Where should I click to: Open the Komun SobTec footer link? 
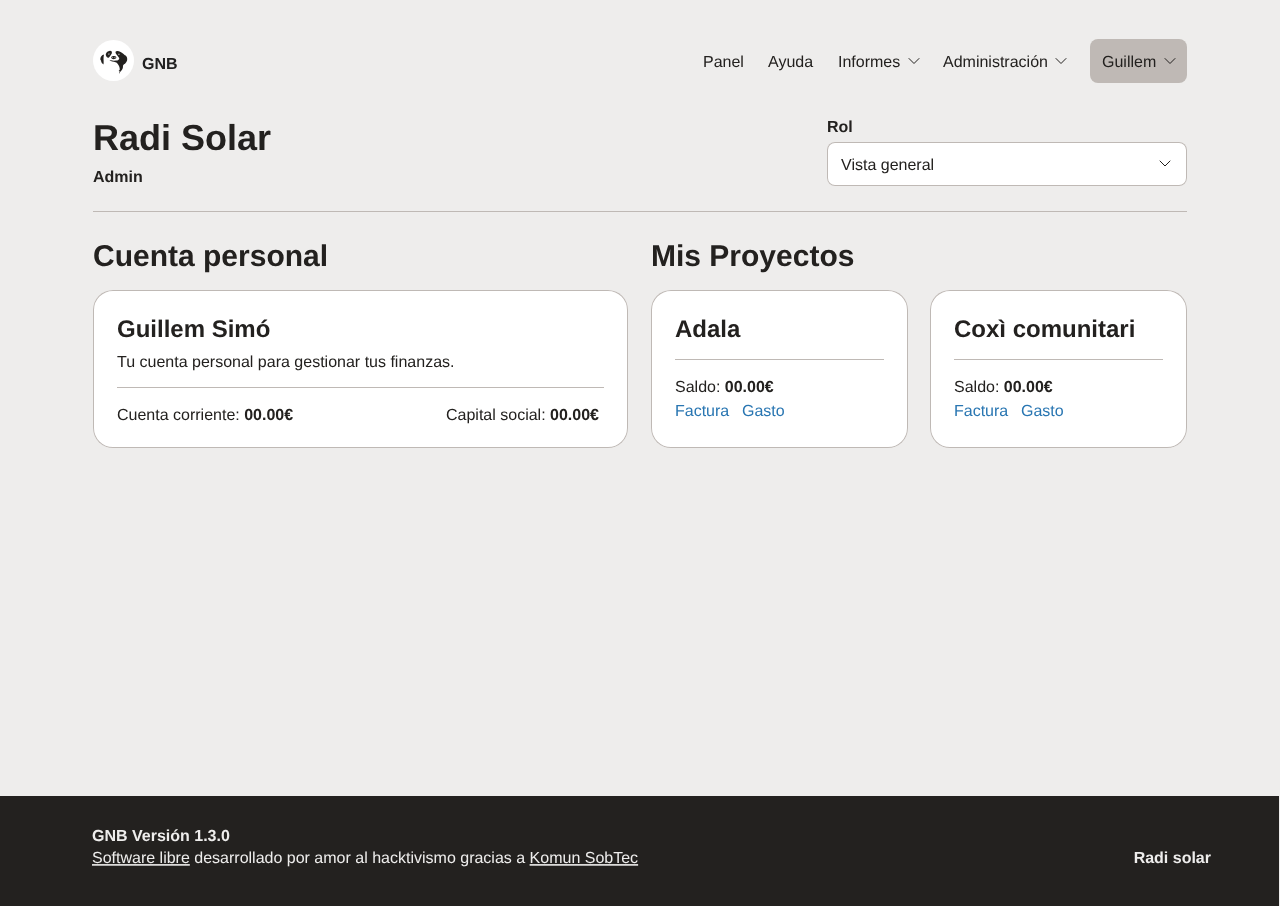tap(583, 858)
